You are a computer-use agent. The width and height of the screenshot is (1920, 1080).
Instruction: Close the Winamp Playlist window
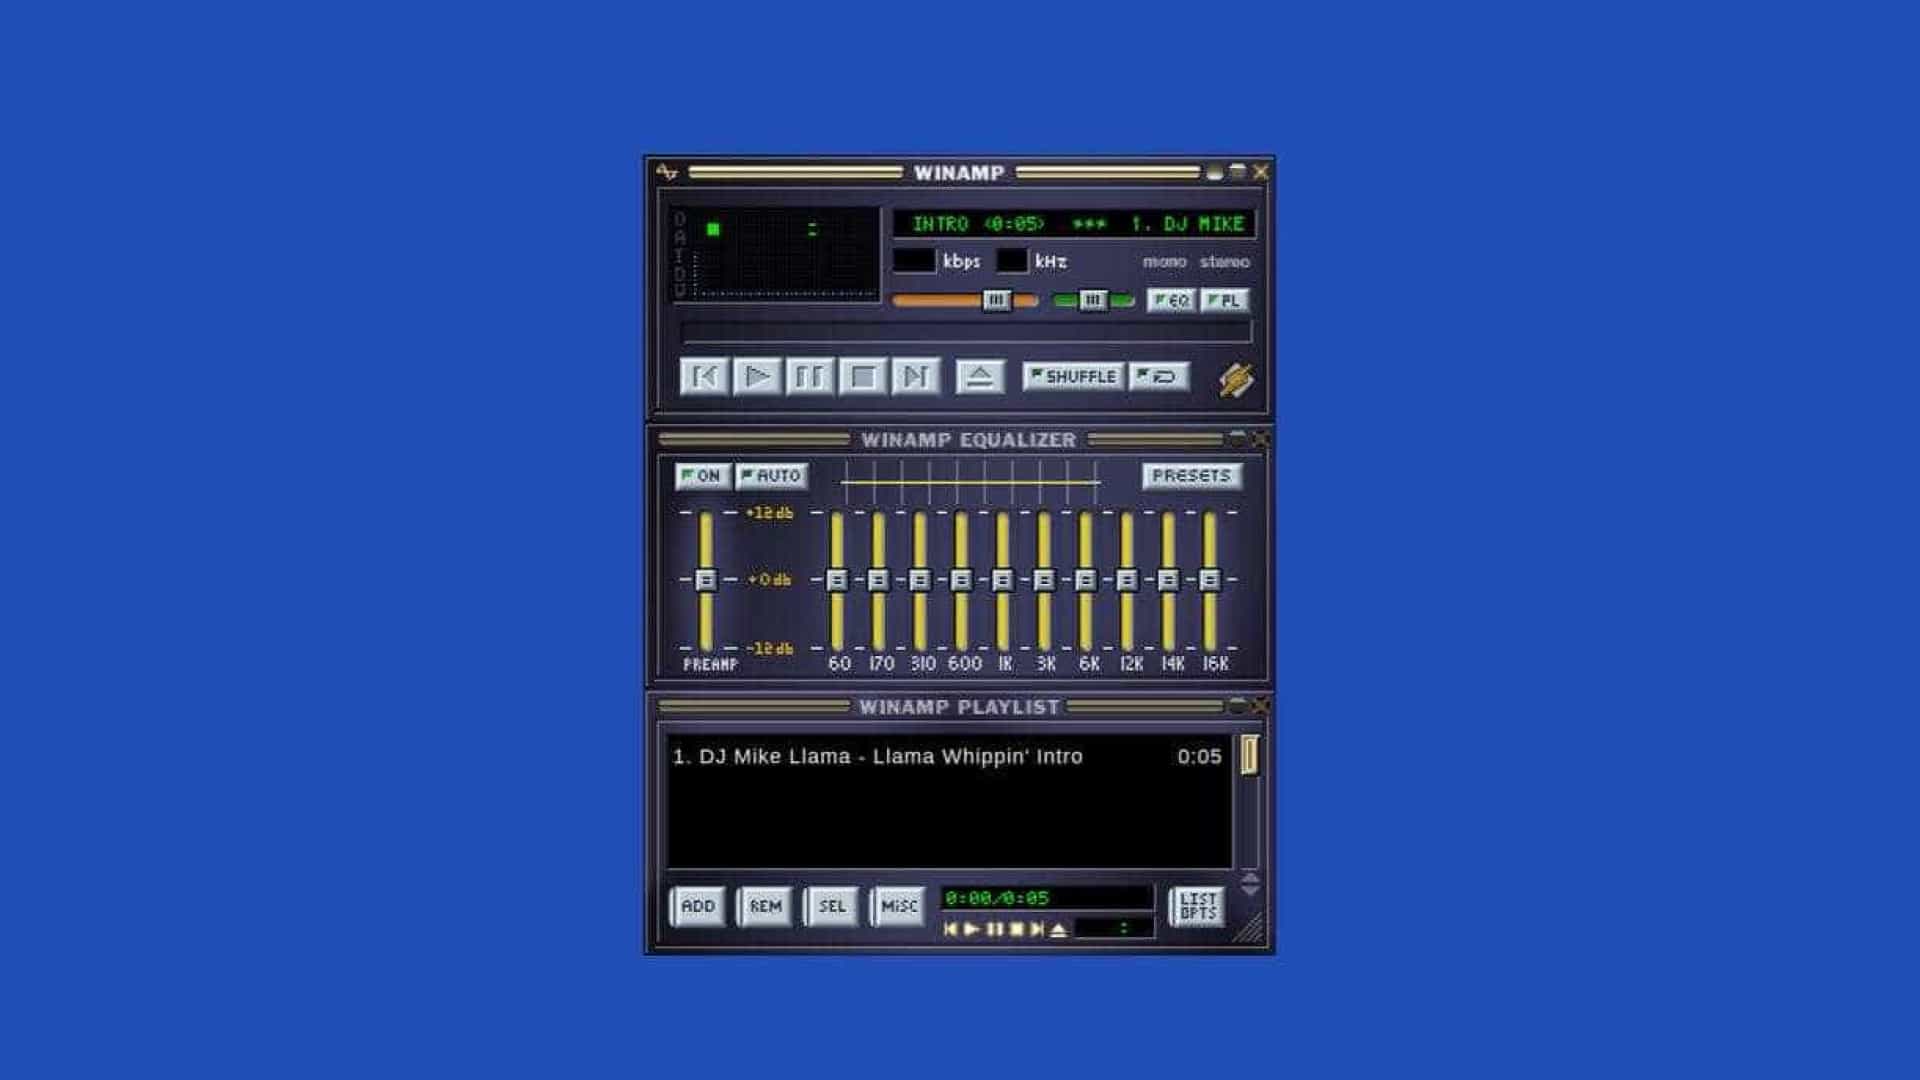click(x=1260, y=705)
